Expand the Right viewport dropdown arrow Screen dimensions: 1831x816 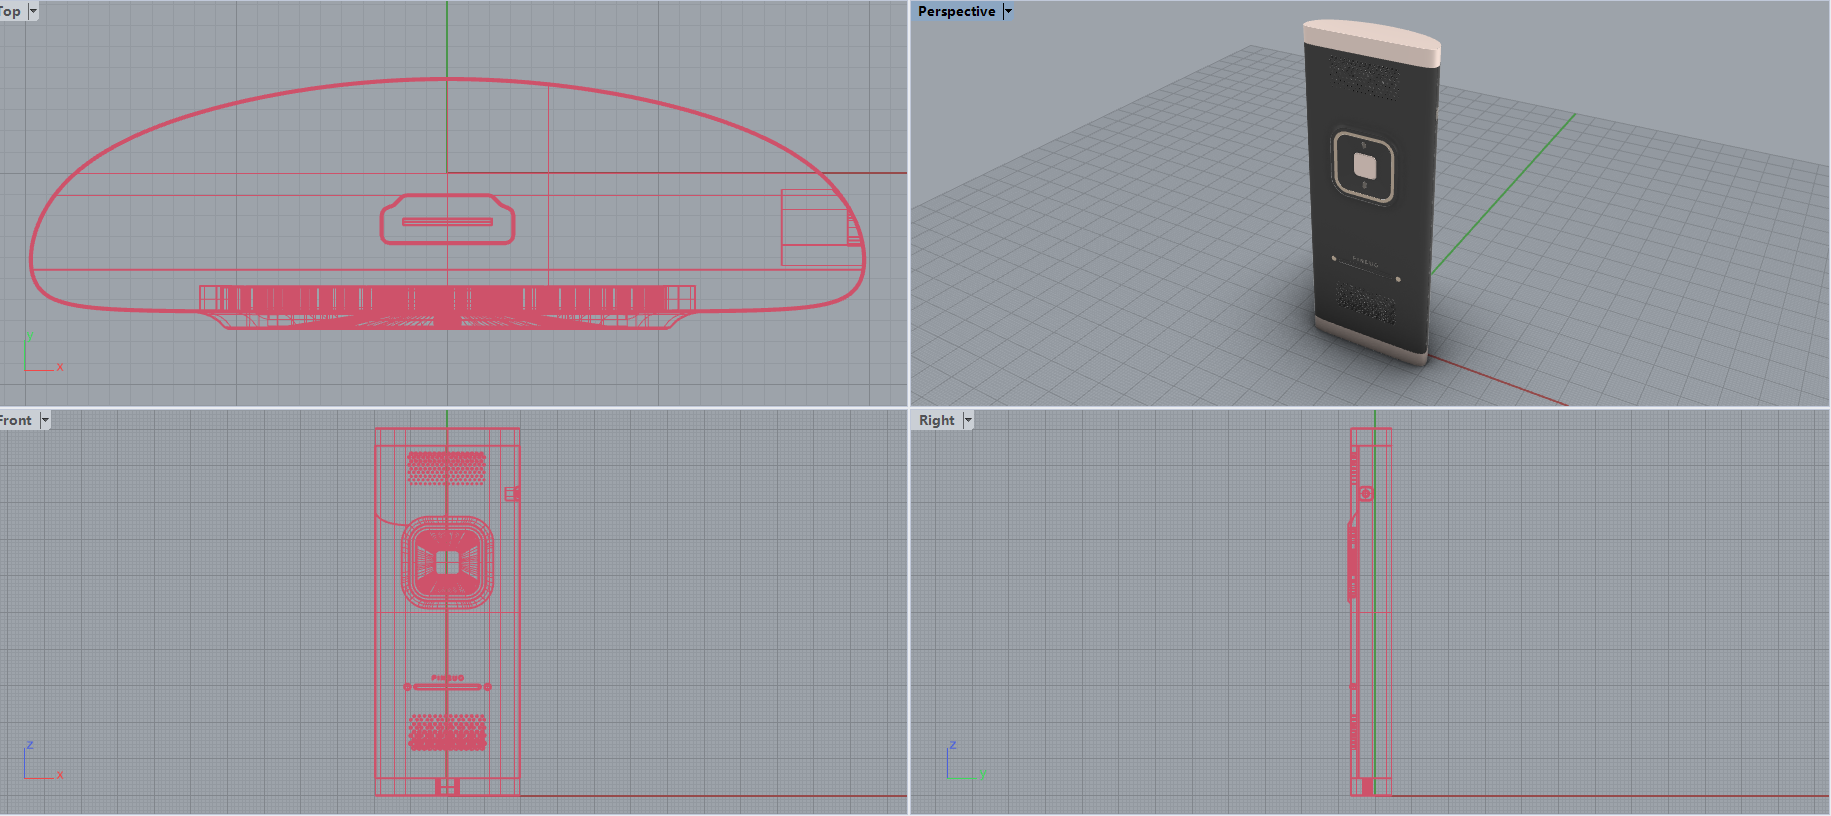click(x=967, y=421)
